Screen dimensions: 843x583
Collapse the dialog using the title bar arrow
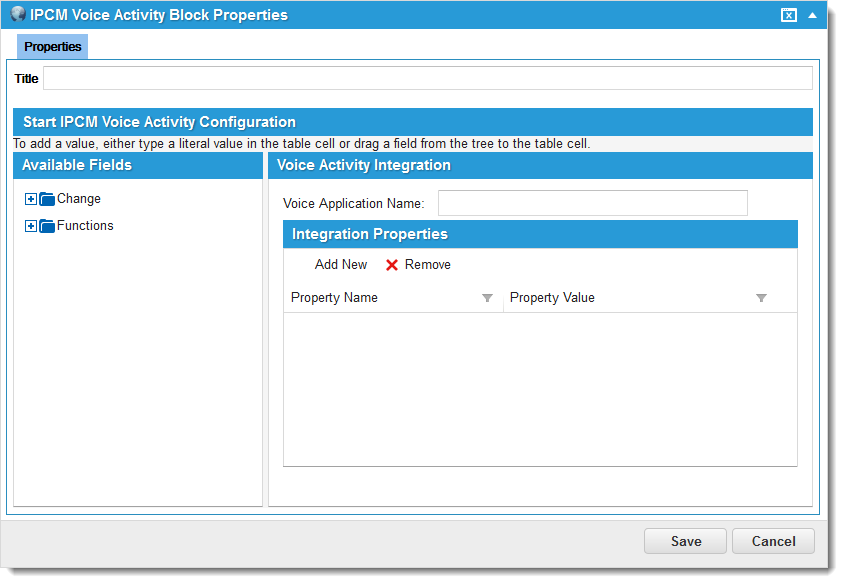click(x=813, y=15)
